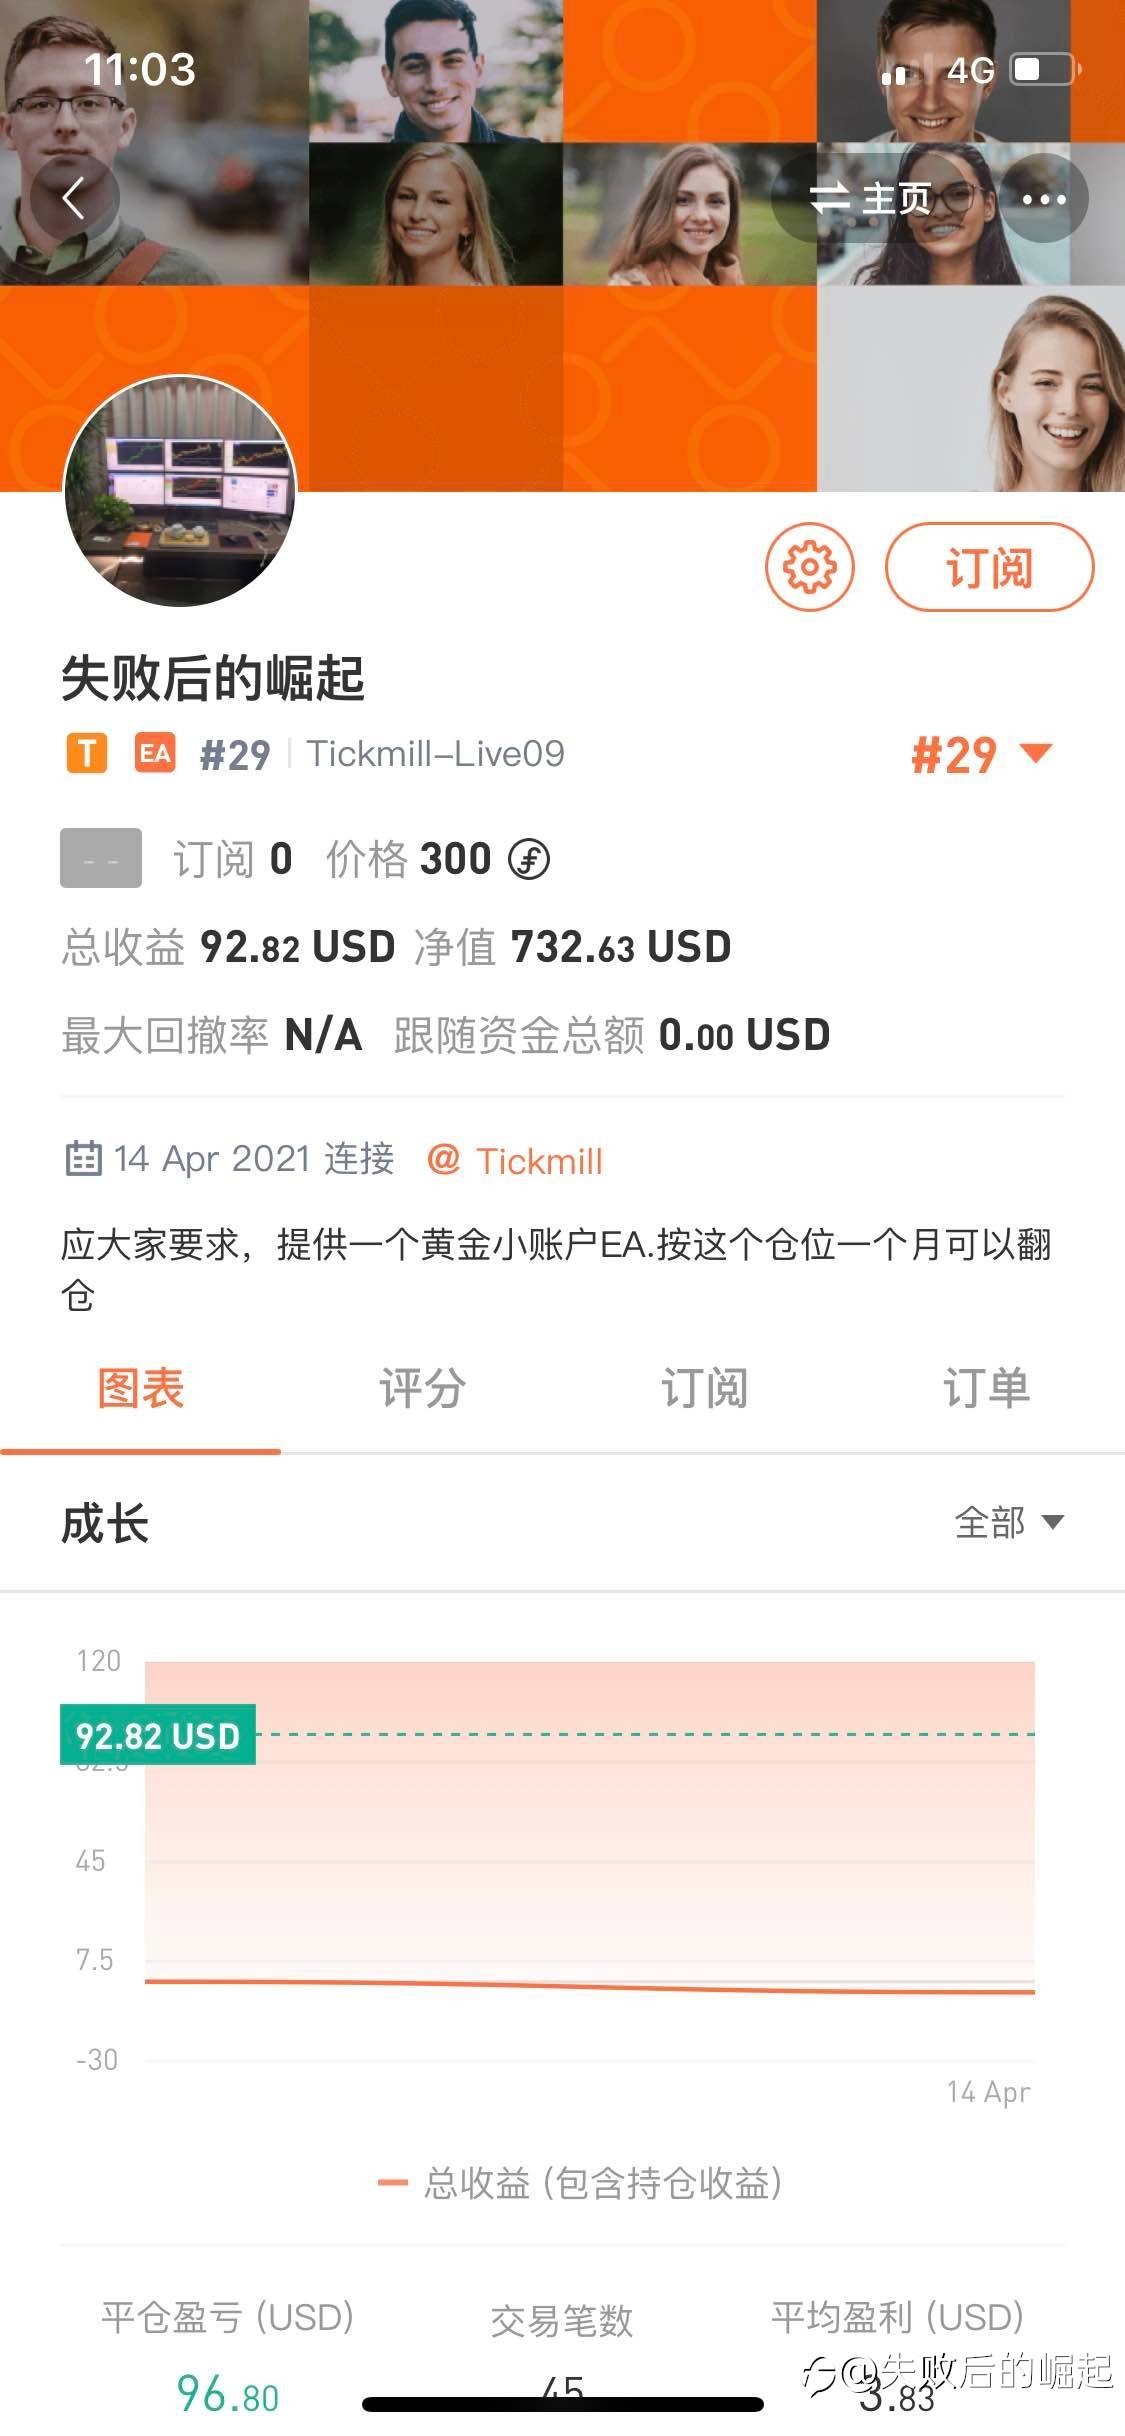Tap the 主页 switch button

[871, 198]
